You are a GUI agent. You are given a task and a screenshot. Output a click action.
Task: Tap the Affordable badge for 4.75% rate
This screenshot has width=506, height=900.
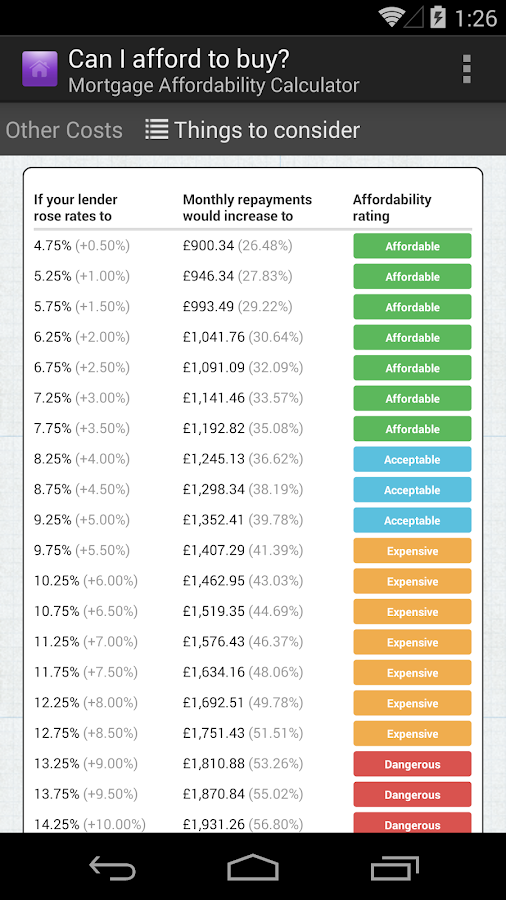[412, 246]
